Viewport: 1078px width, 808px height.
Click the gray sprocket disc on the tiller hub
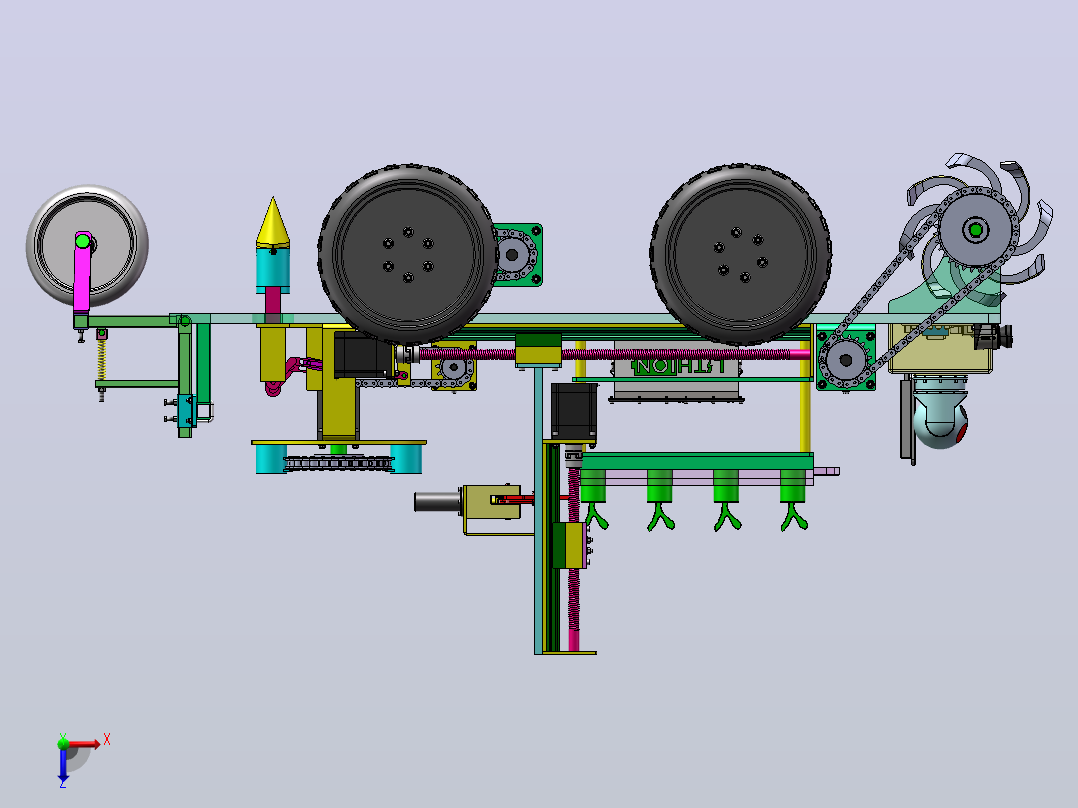(976, 230)
